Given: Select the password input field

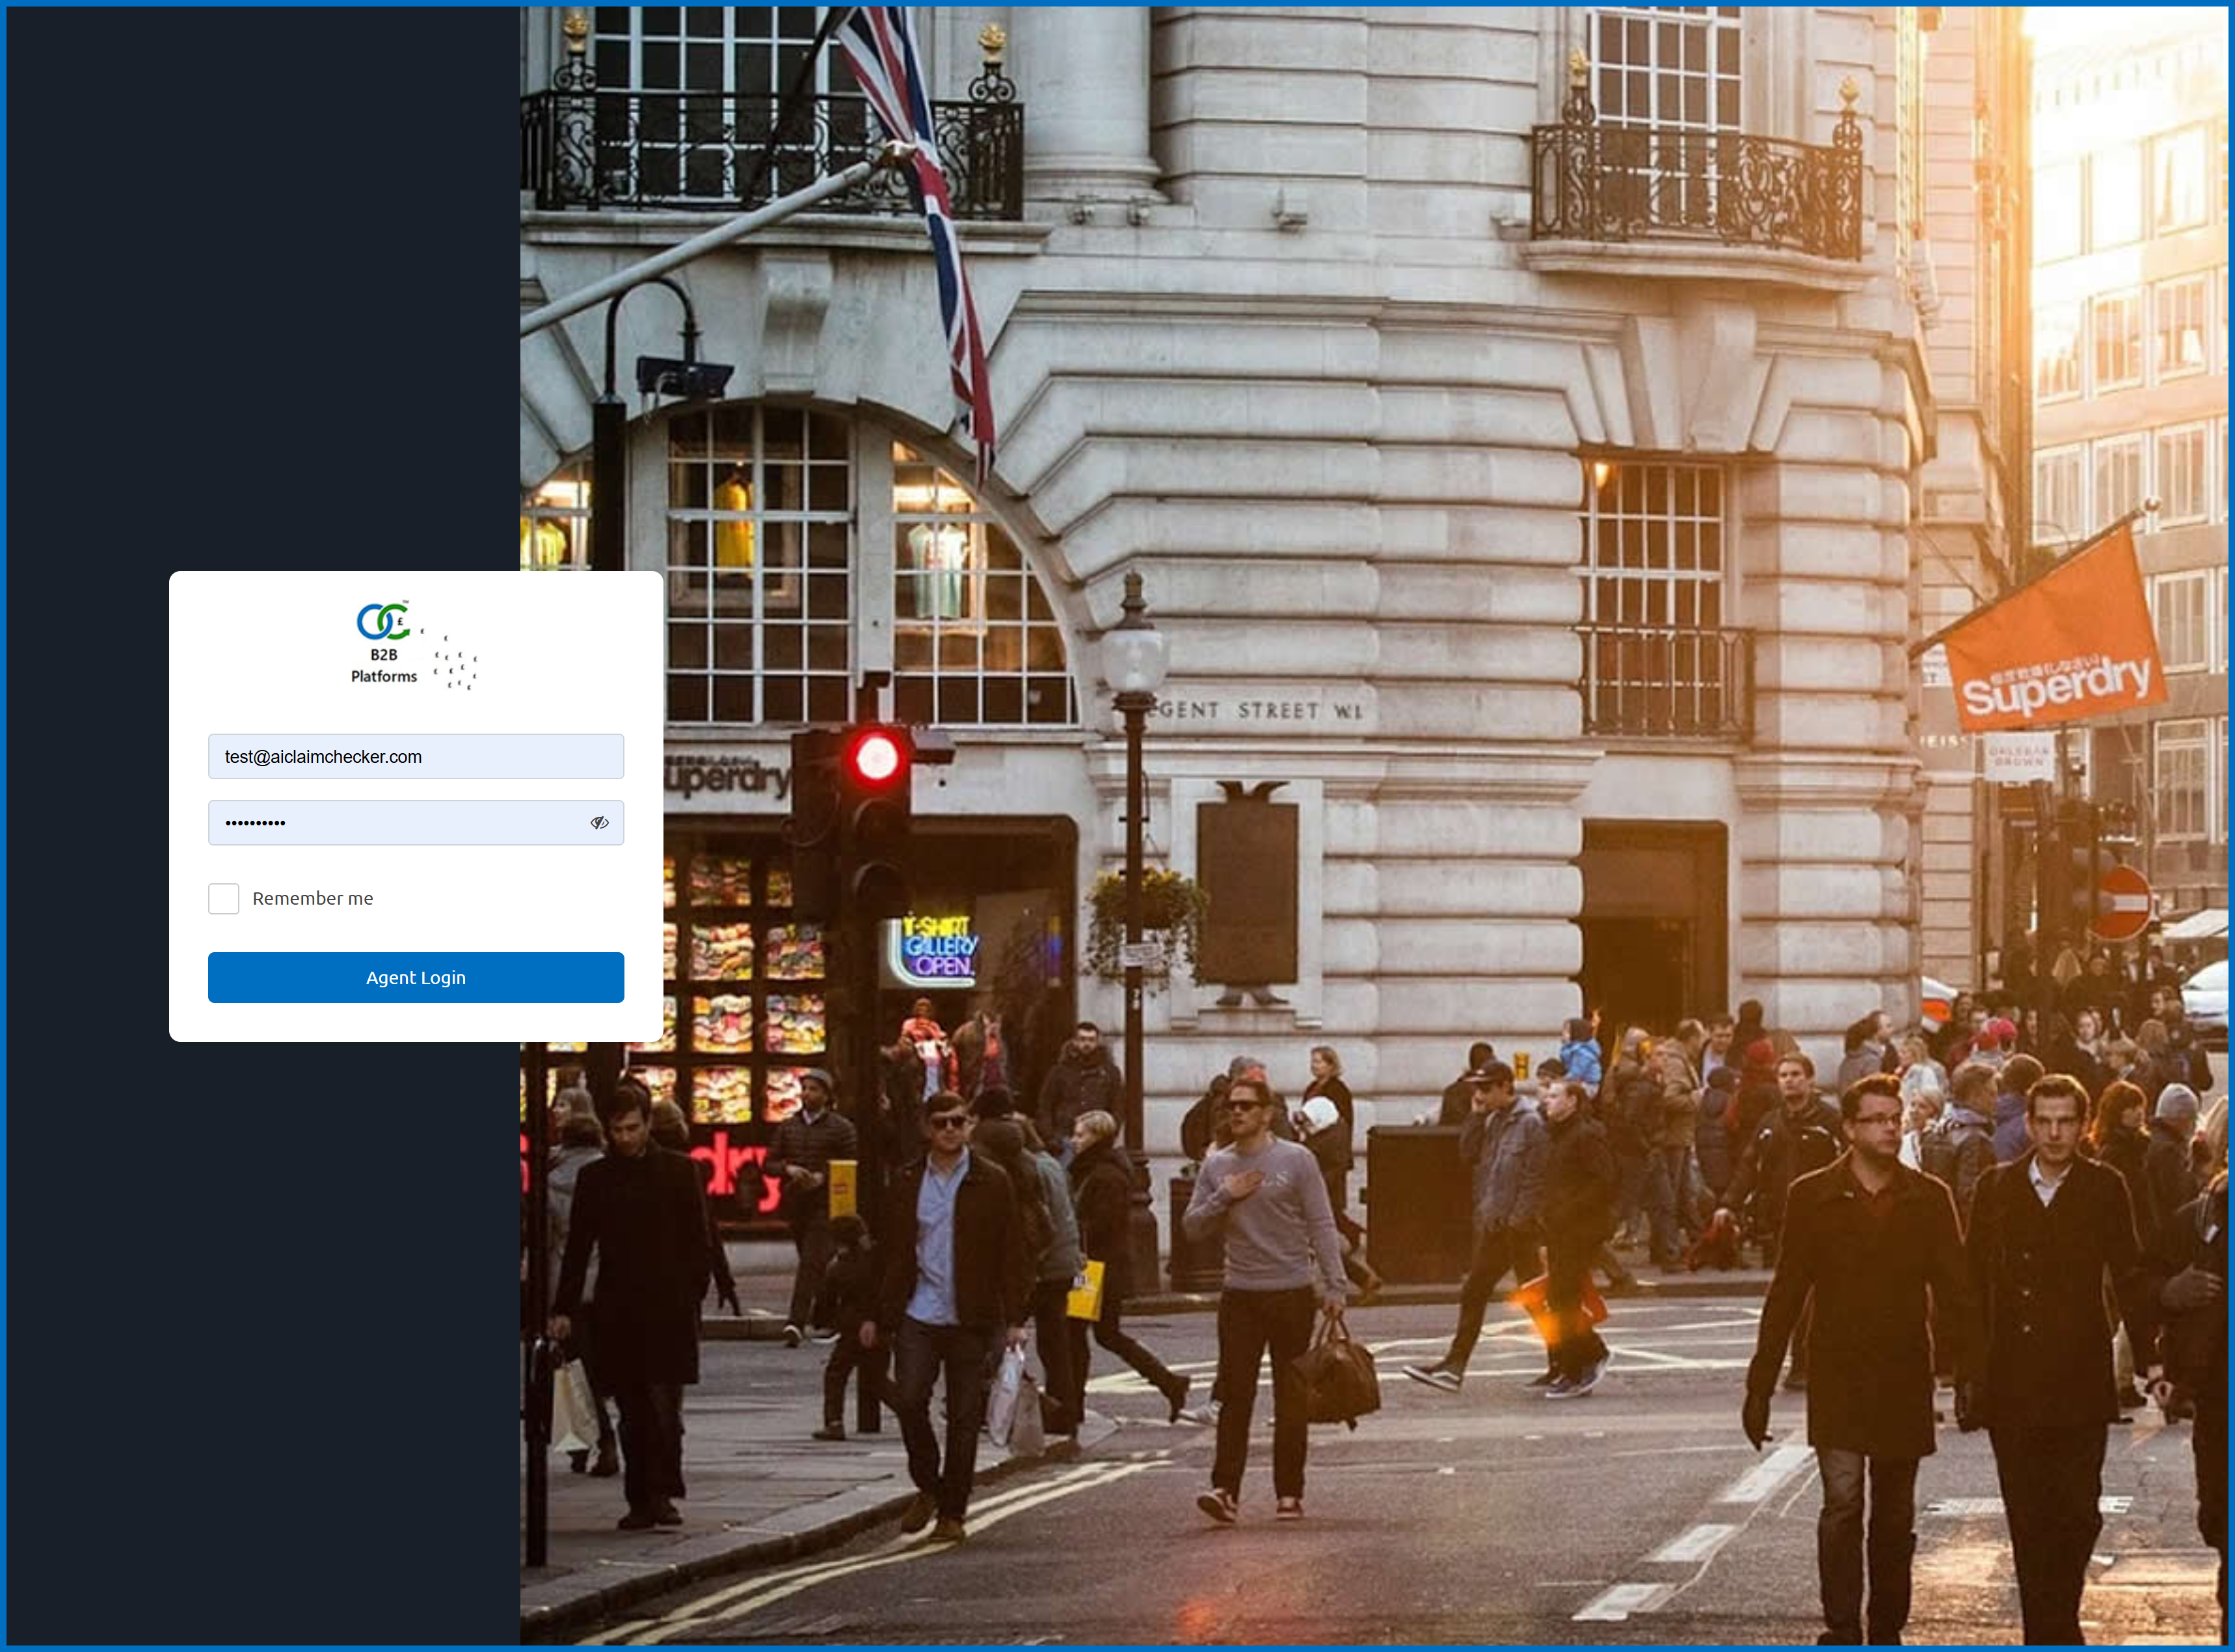Looking at the screenshot, I should (x=400, y=822).
